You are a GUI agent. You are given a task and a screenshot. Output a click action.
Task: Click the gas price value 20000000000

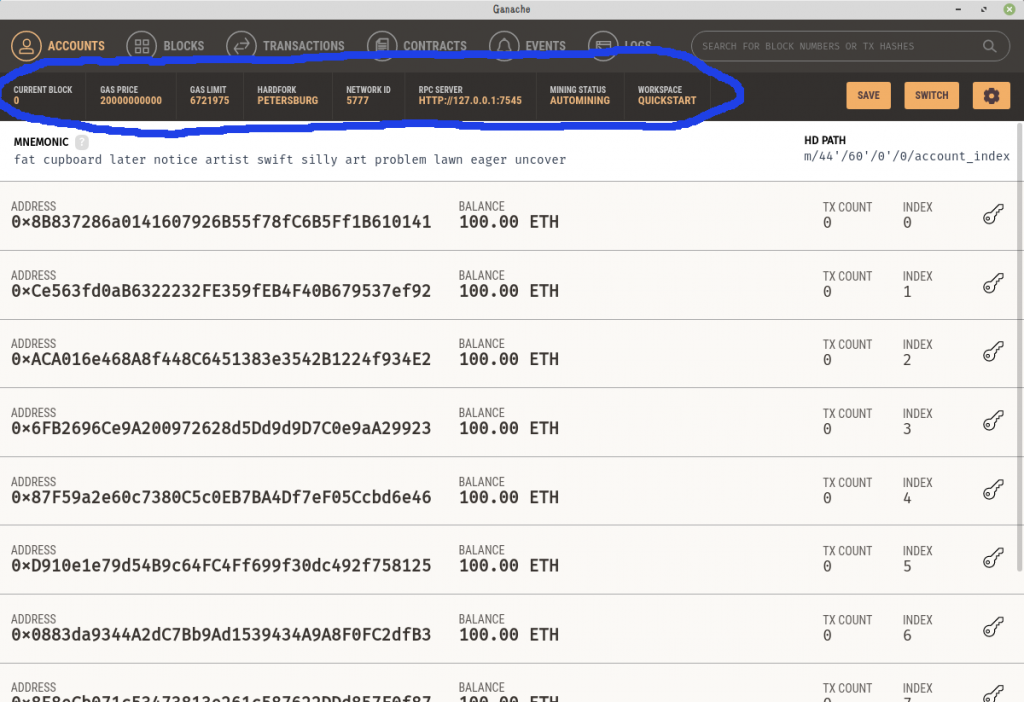(131, 101)
